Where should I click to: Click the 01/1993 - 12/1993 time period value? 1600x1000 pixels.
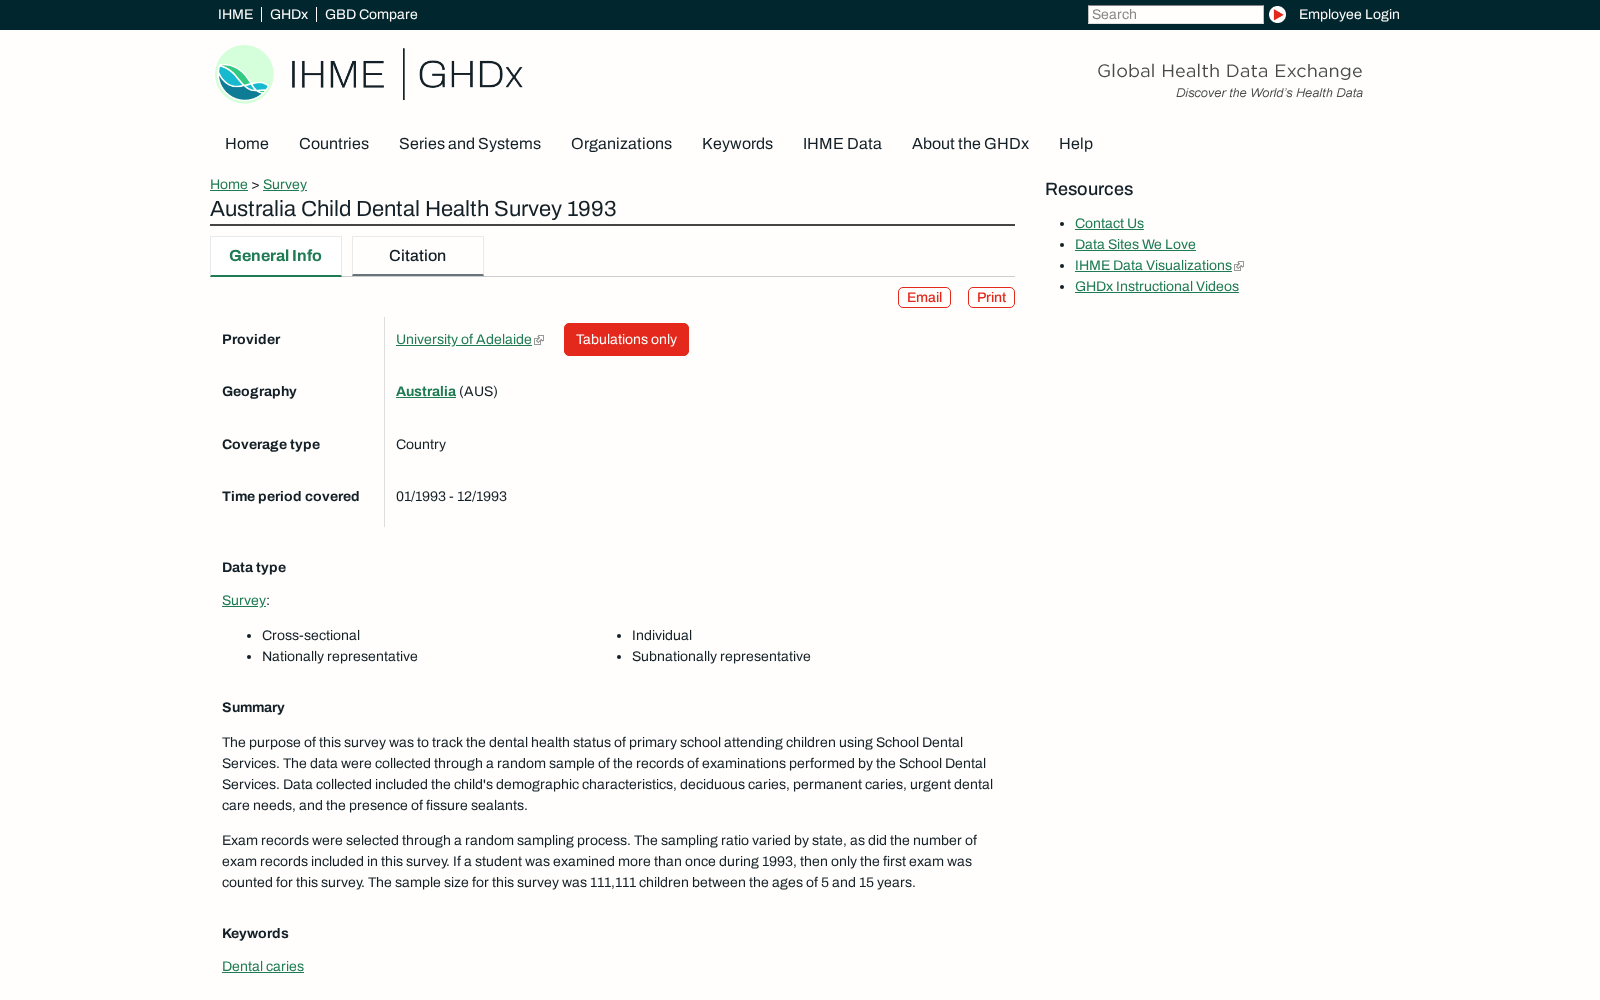pos(451,497)
